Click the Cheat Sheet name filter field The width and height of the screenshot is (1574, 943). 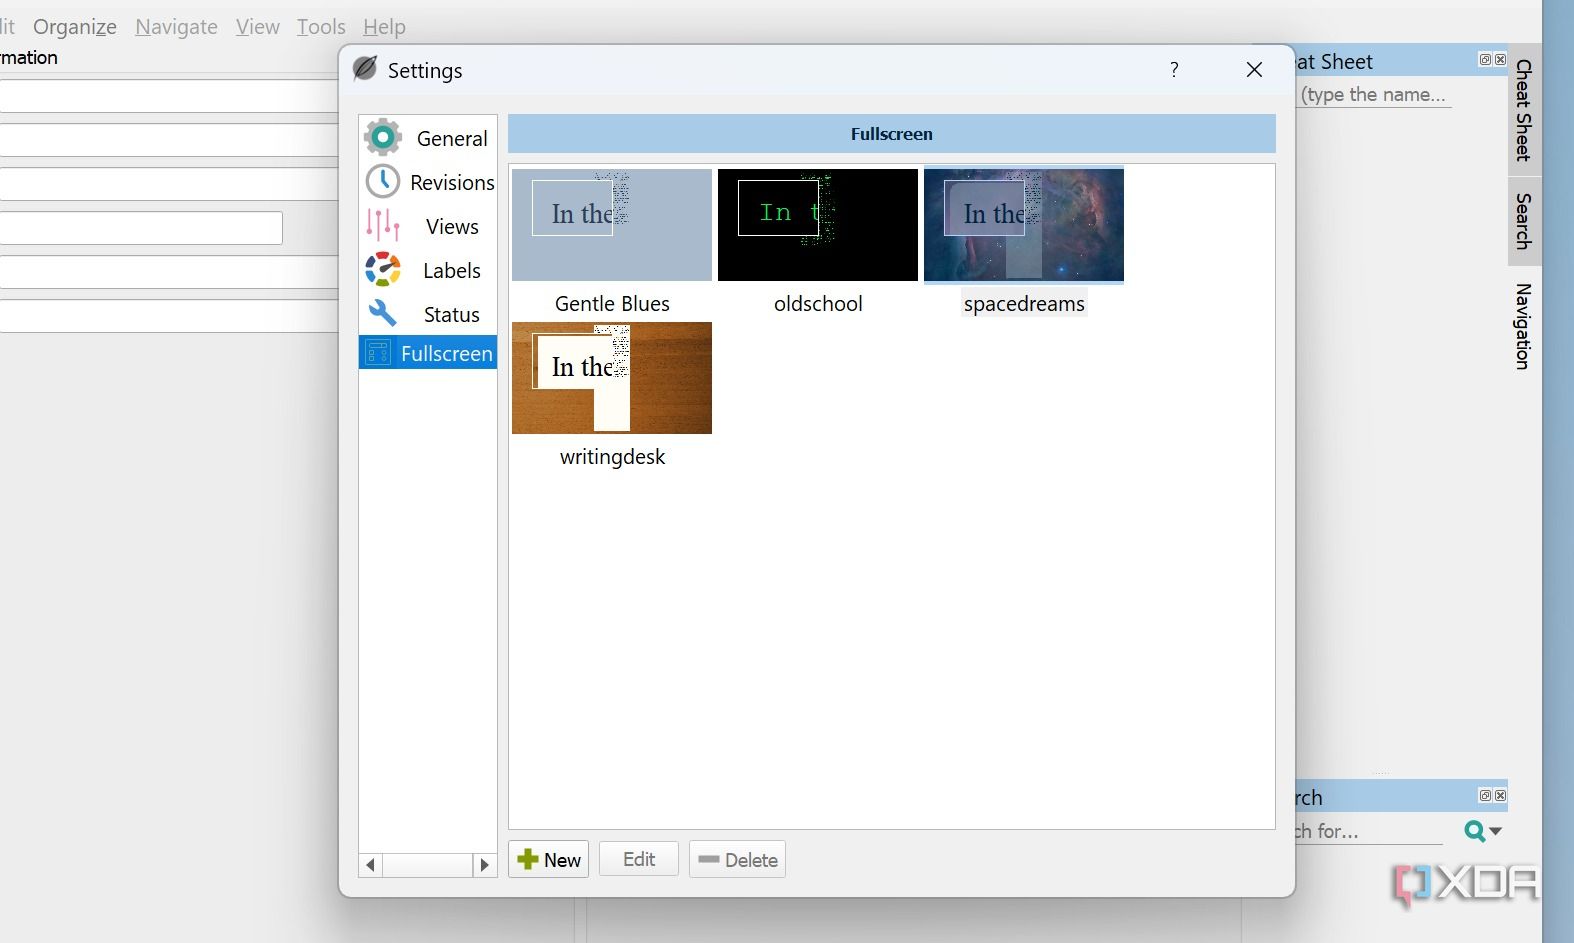pyautogui.click(x=1374, y=95)
